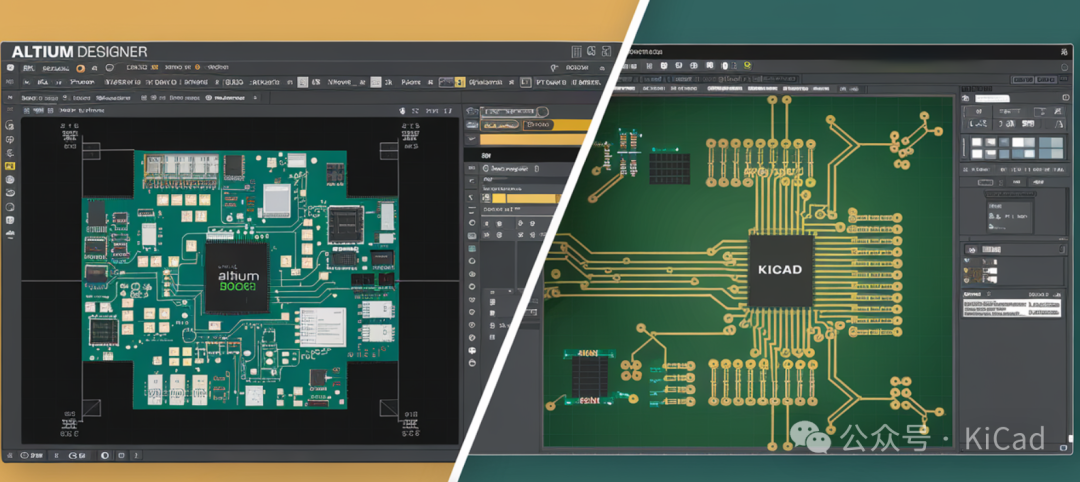Screen dimensions: 1080x482
Task: Select the yellow highlighted icon in Altium's left sidebar
Action: [x=10, y=166]
